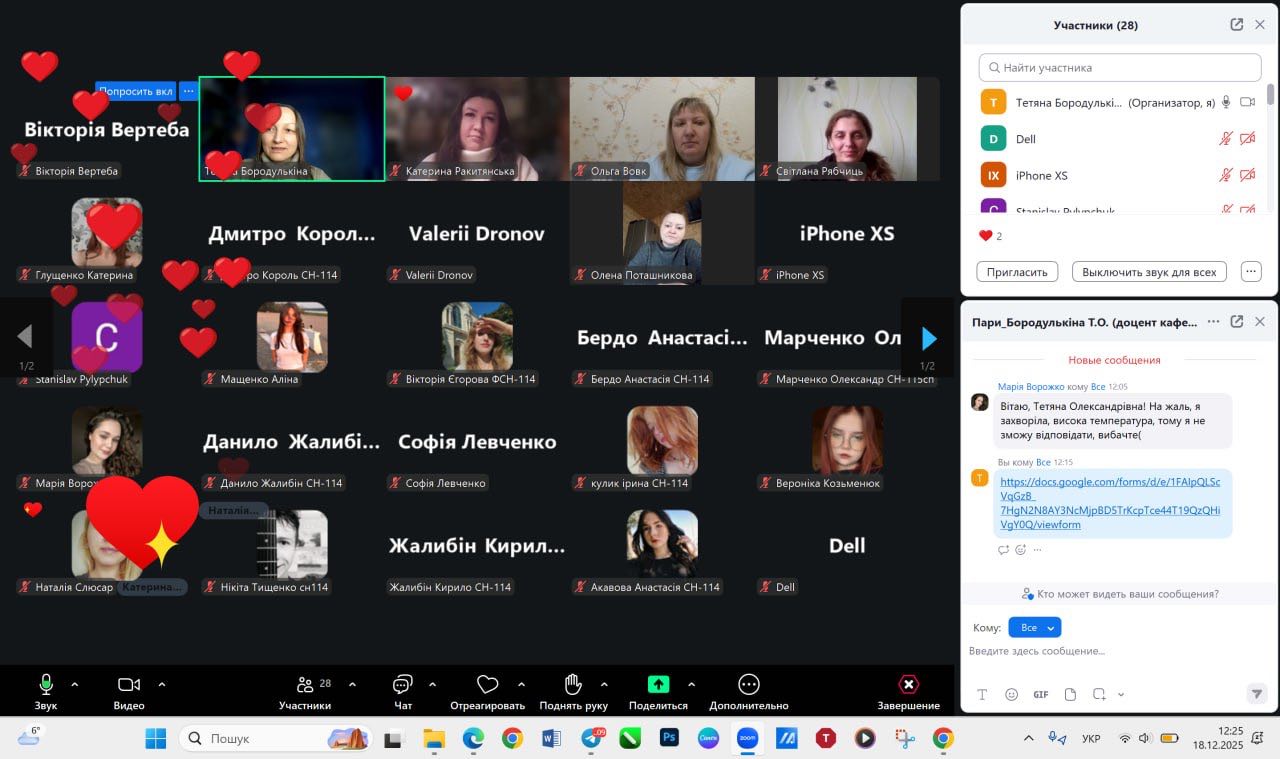Mute the microphone using the Звук button
Viewport: 1280px width, 759px height.
click(46, 685)
